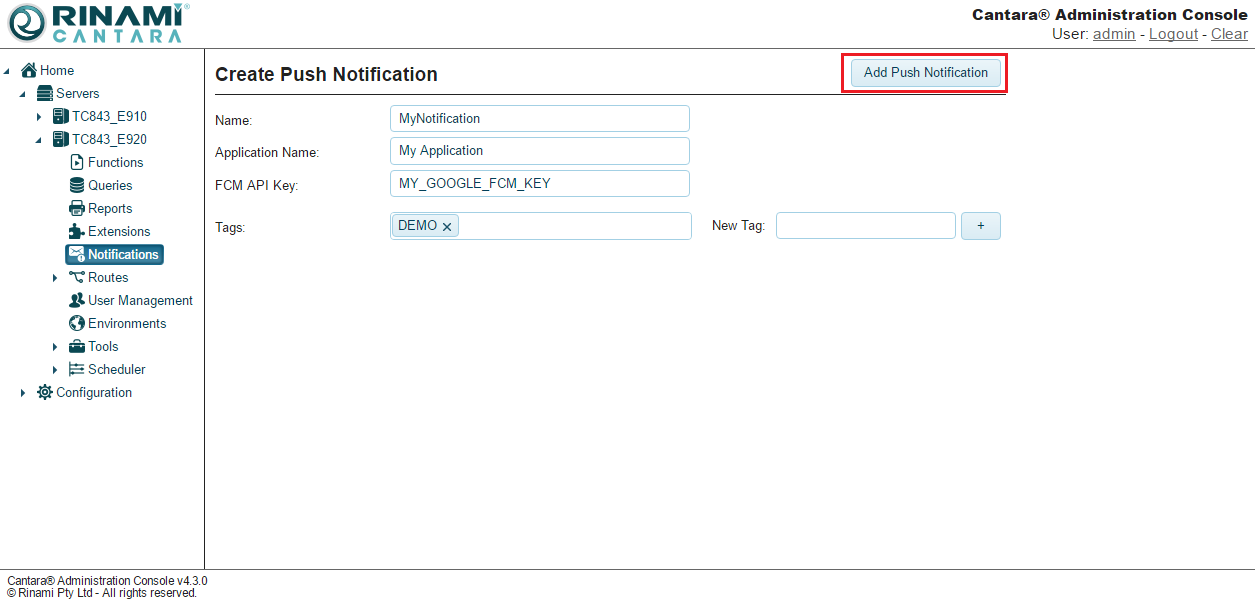Click the Extensions puzzle-piece icon

point(77,231)
